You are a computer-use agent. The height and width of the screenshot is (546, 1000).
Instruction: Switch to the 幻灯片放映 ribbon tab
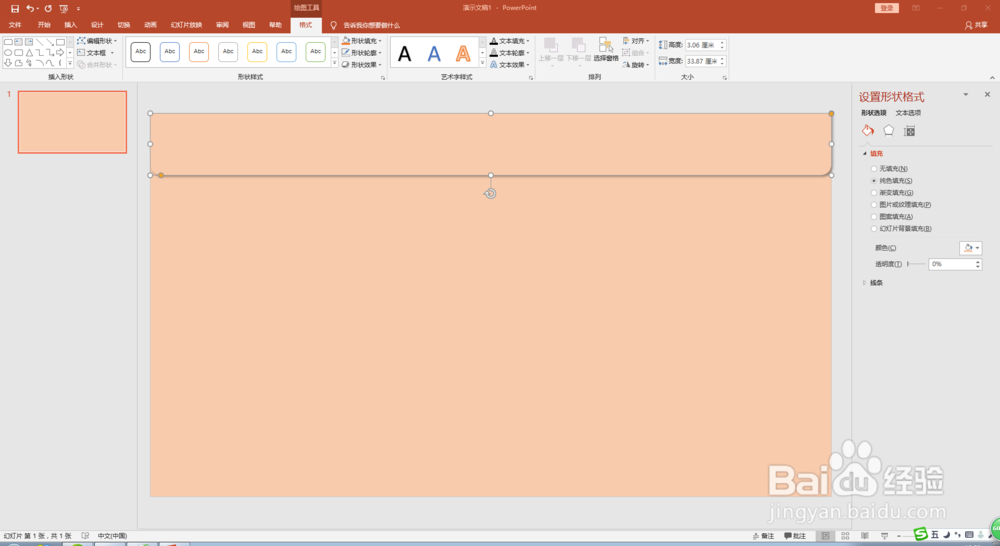click(x=186, y=25)
